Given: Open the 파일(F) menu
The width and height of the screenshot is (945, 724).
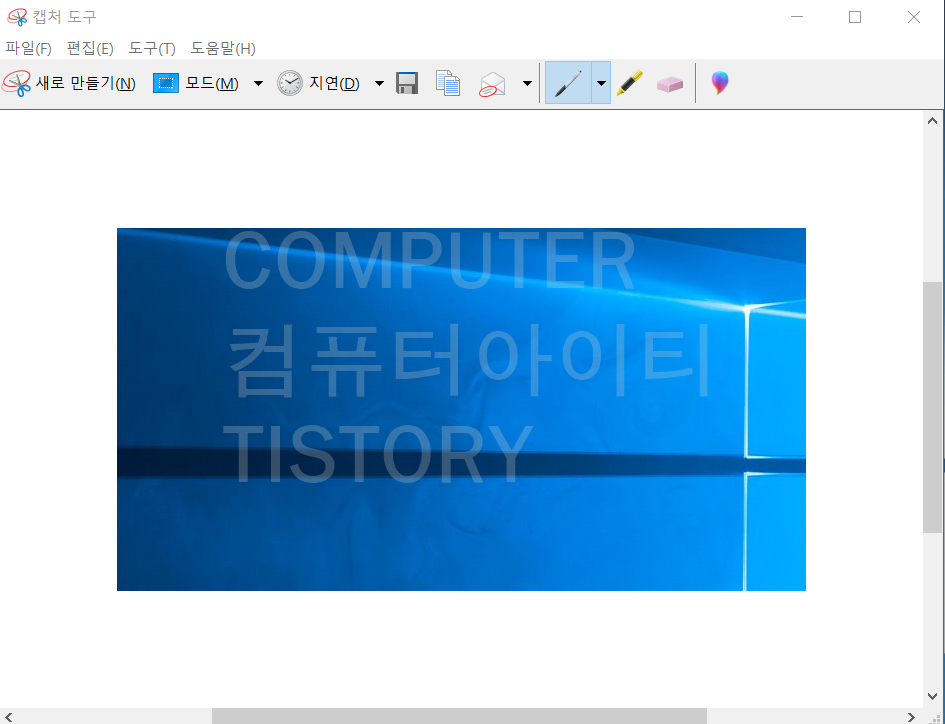Looking at the screenshot, I should tap(28, 48).
